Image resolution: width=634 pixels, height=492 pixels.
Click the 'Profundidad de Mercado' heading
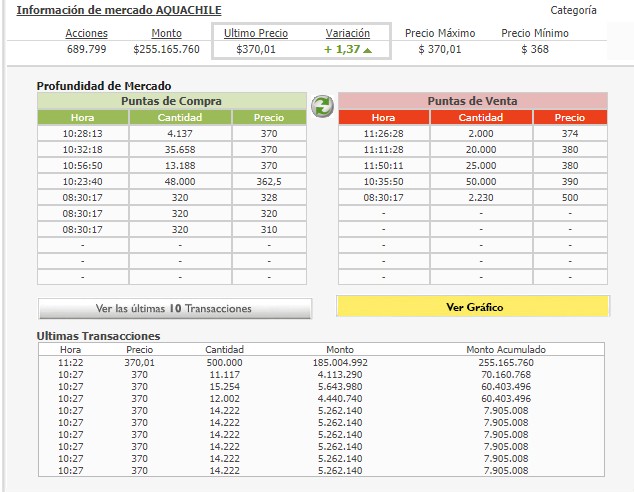[x=104, y=86]
